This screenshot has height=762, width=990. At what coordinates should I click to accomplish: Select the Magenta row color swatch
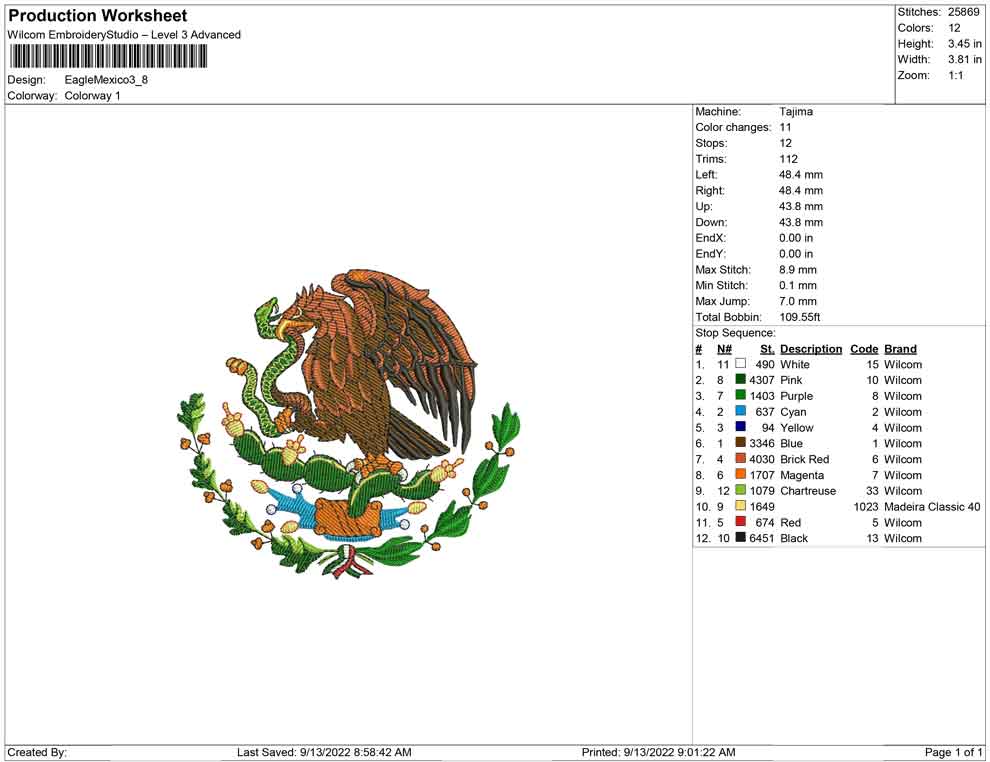point(741,474)
